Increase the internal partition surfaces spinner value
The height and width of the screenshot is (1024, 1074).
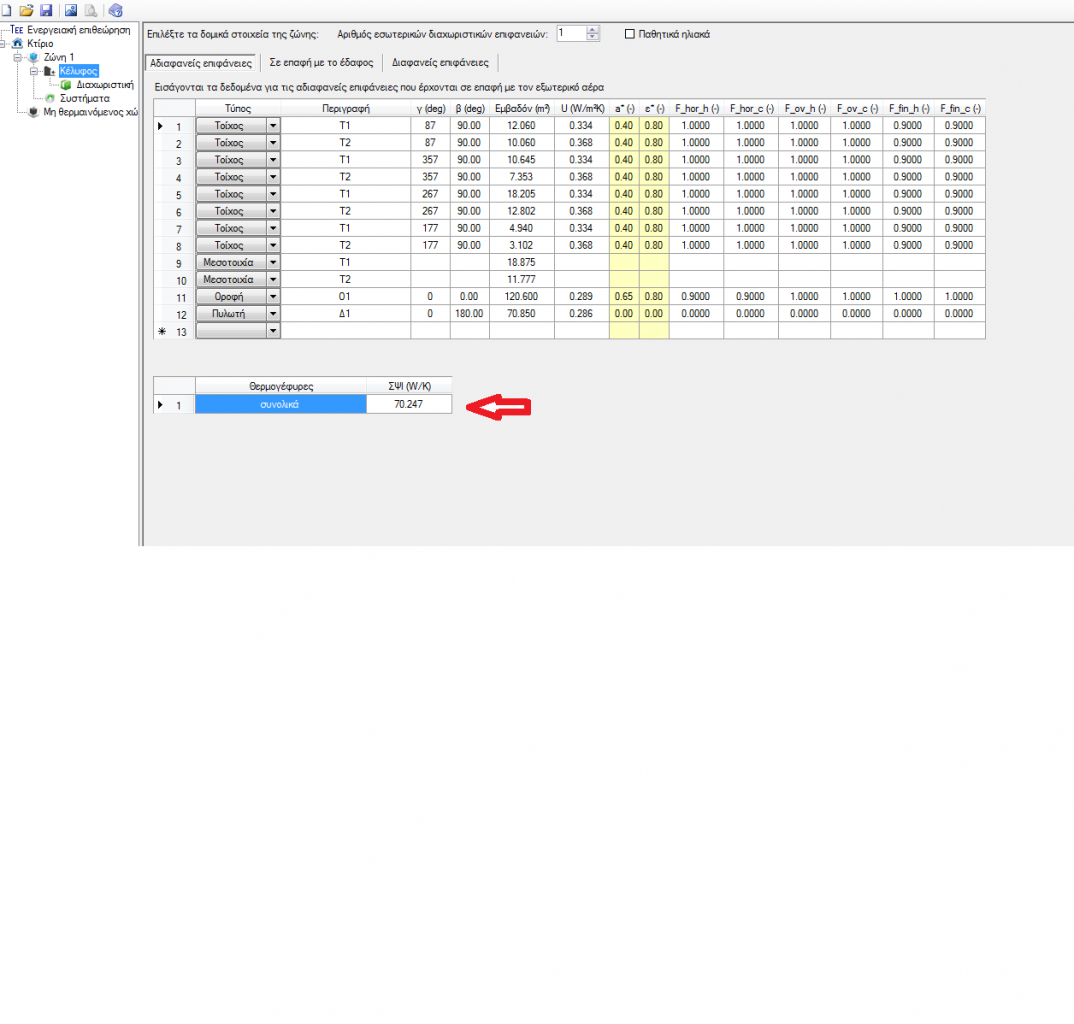point(593,30)
